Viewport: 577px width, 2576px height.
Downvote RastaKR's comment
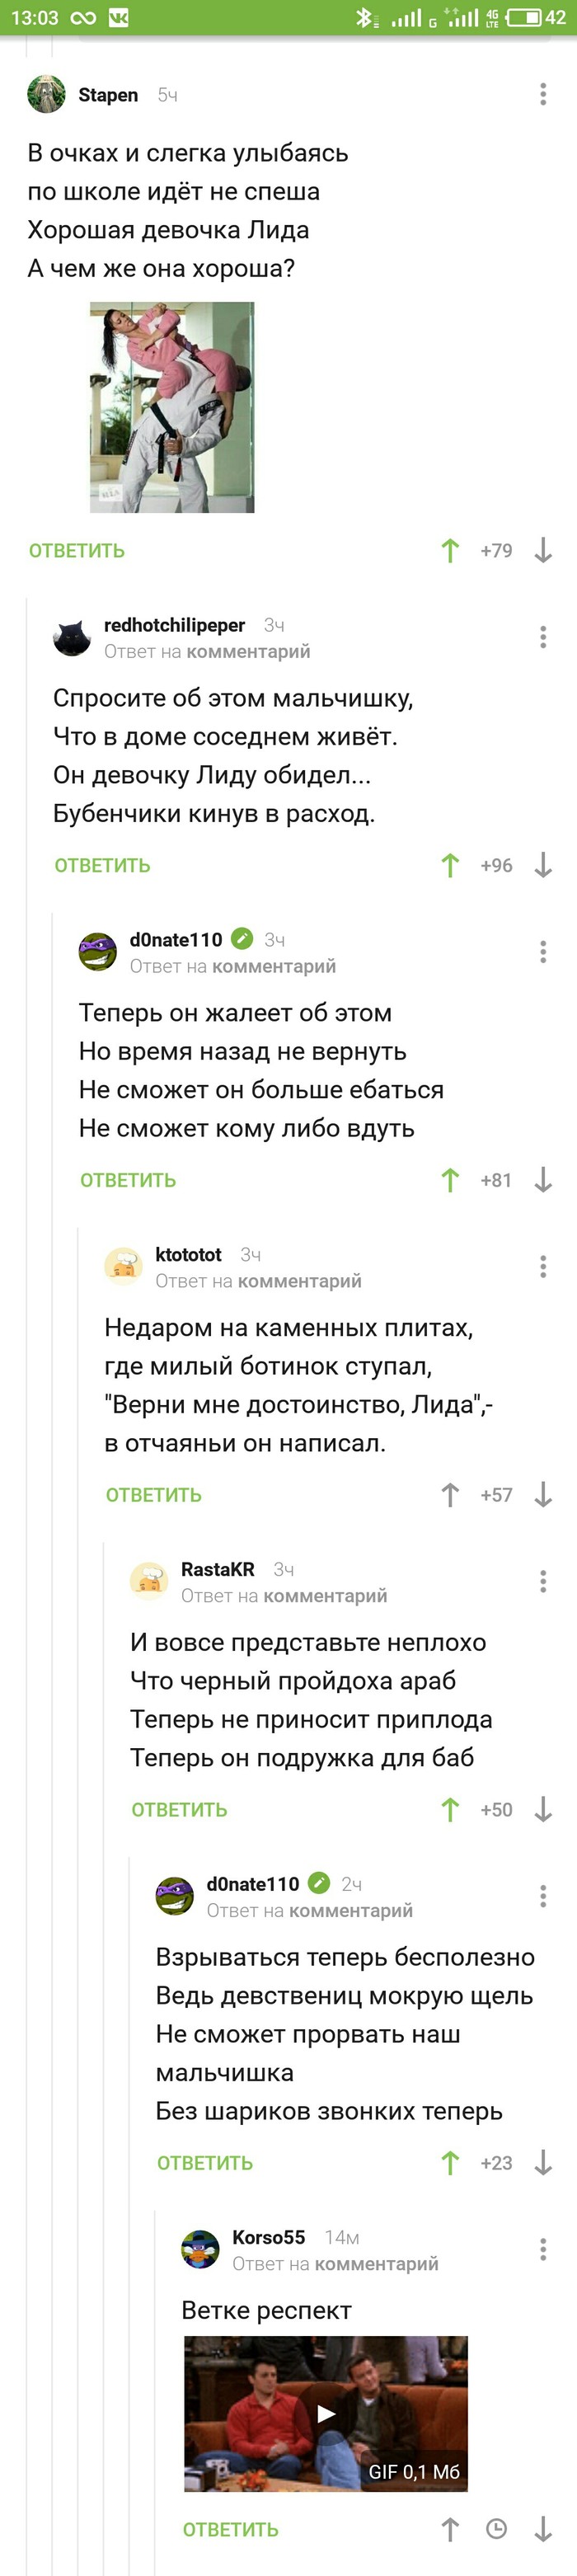(543, 1809)
